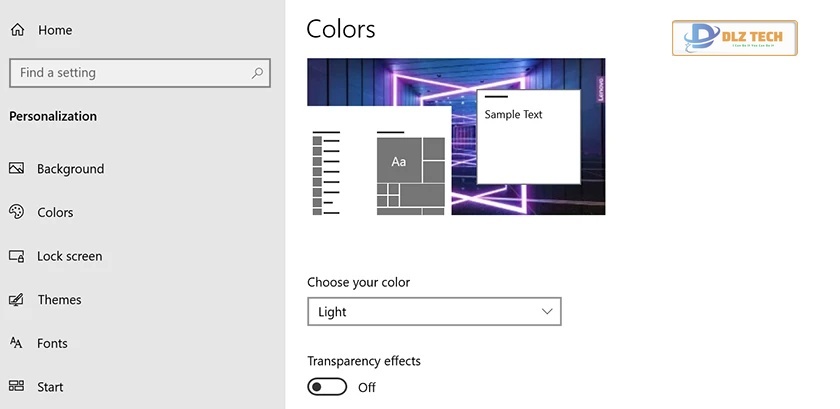The height and width of the screenshot is (409, 840).
Task: Select Fonts in the sidebar
Action: click(53, 343)
